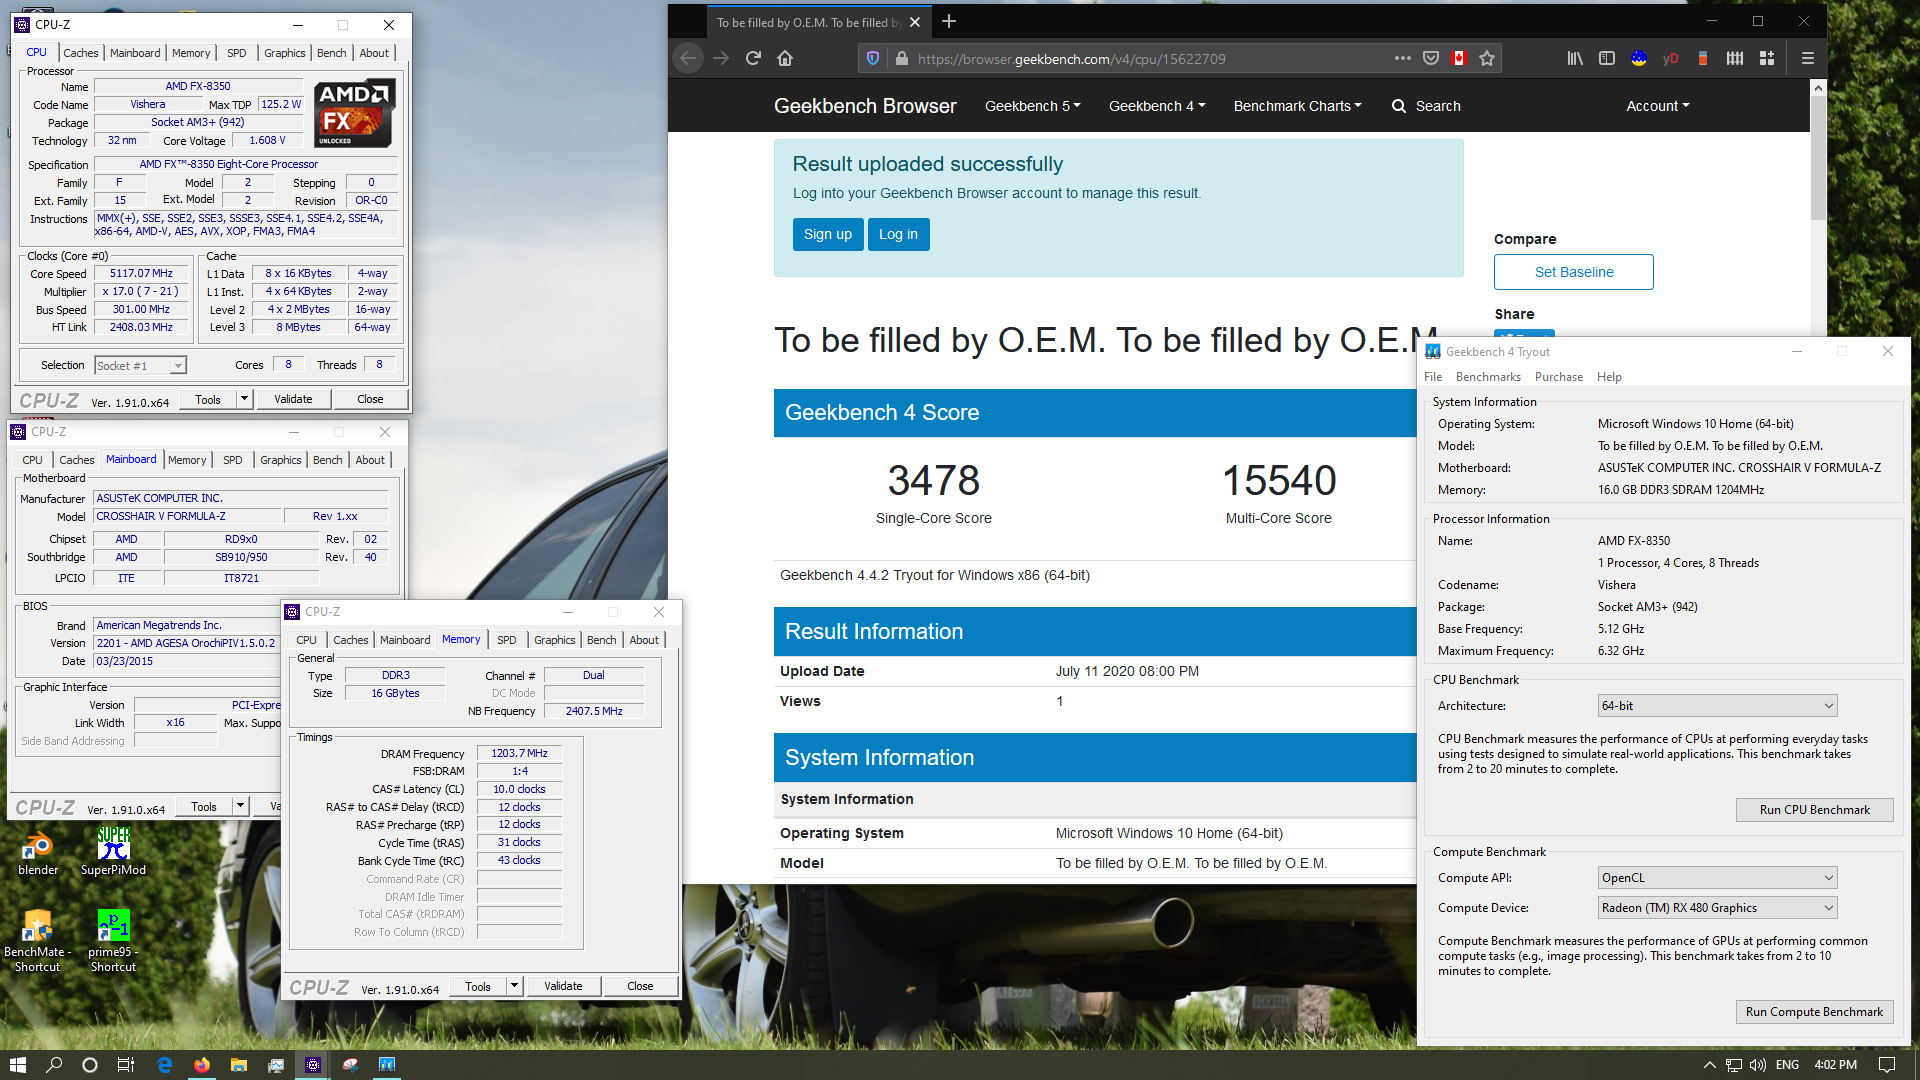Switch to Caches tab in top CPU-Z window
The height and width of the screenshot is (1080, 1920).
click(81, 53)
